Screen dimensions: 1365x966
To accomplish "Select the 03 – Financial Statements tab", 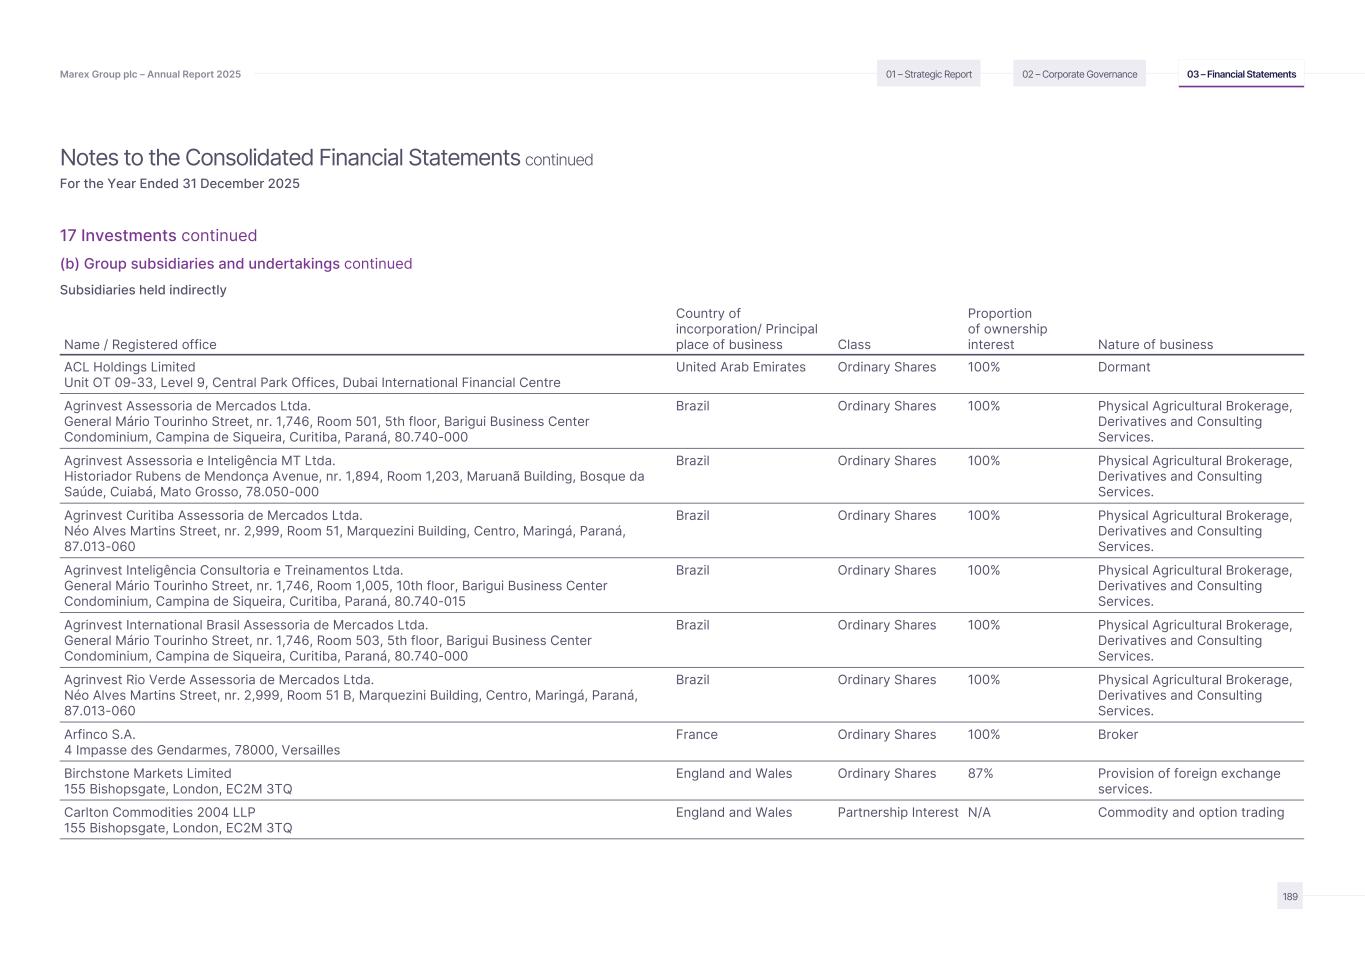I will click(x=1241, y=74).
